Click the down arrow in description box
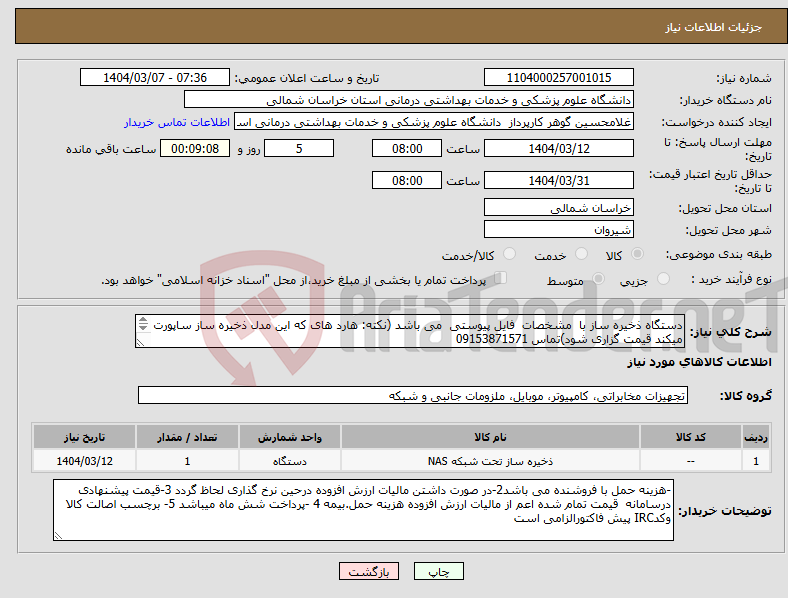 click(143, 328)
